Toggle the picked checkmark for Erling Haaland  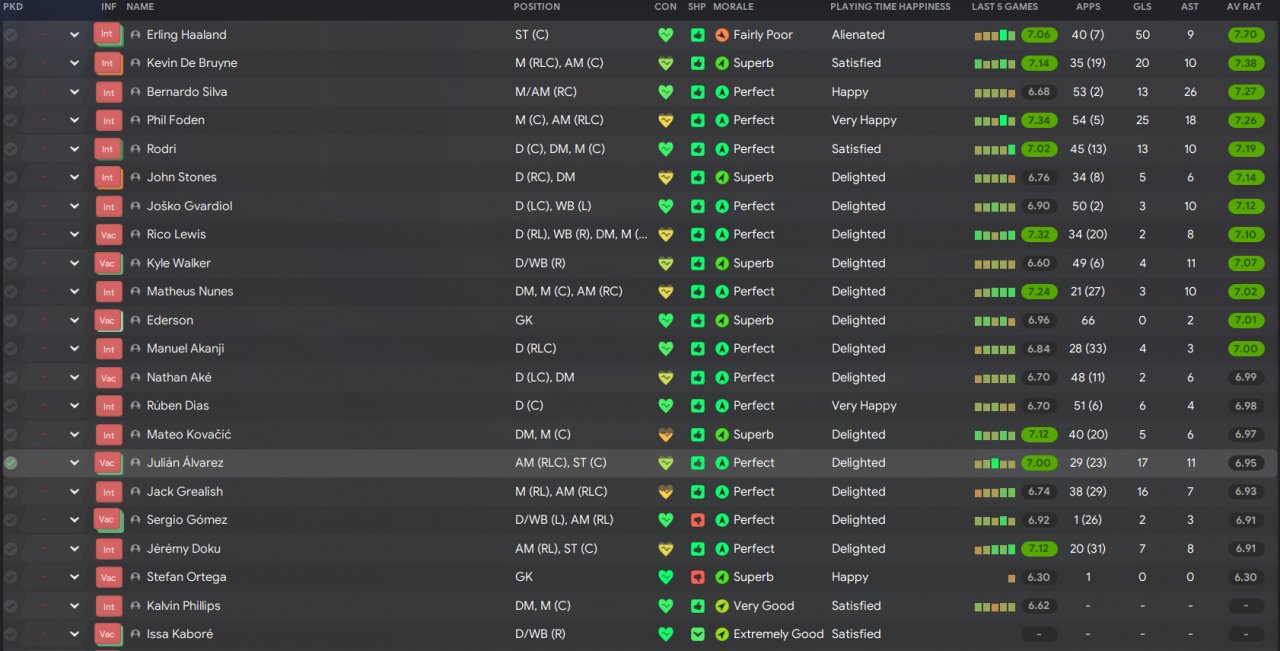click(11, 35)
